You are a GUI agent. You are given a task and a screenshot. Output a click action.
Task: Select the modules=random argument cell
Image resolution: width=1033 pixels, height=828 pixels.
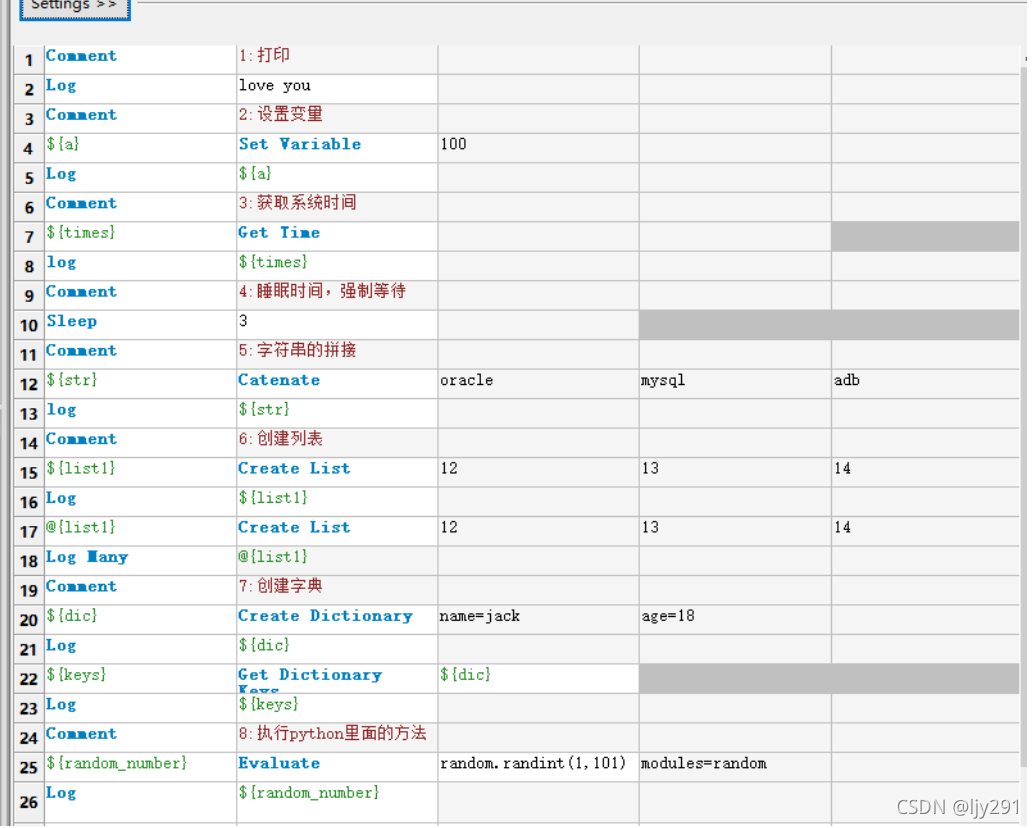click(x=735, y=767)
